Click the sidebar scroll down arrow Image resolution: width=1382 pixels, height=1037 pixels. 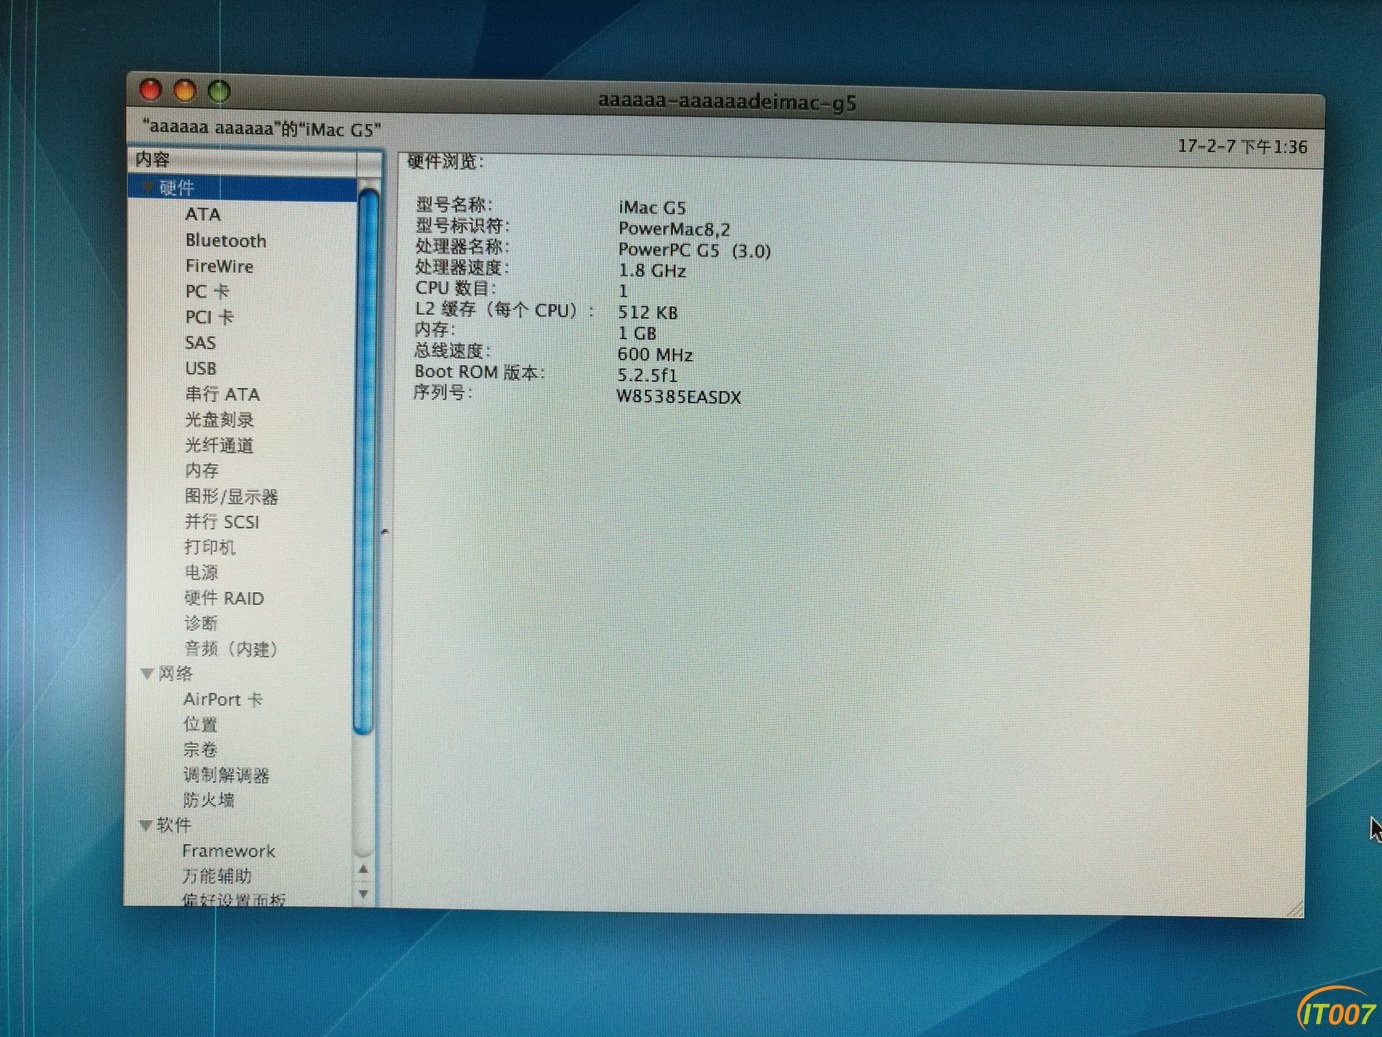(x=363, y=893)
